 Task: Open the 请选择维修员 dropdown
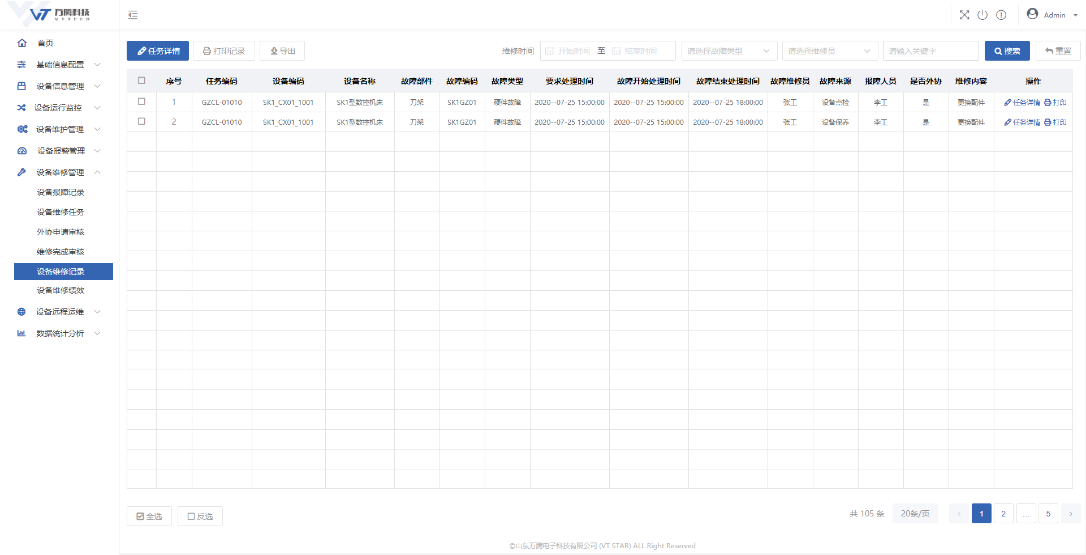[829, 51]
